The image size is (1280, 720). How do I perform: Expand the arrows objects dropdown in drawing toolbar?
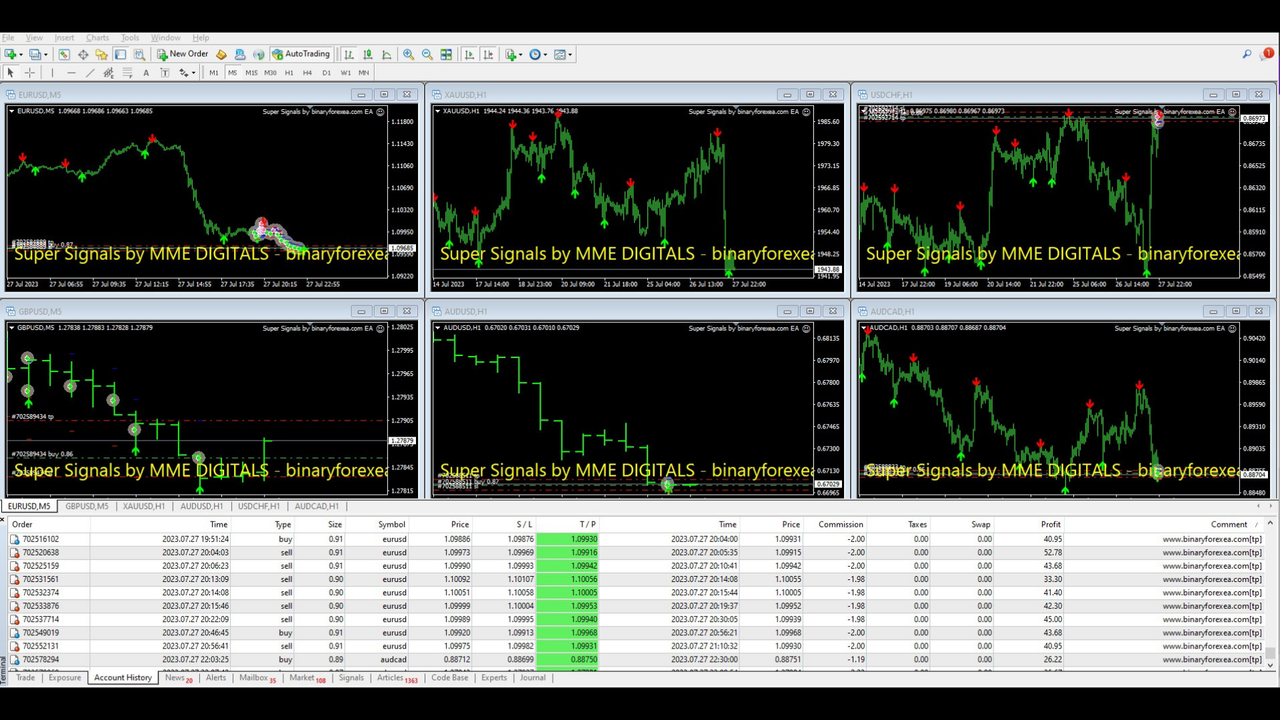(x=194, y=73)
